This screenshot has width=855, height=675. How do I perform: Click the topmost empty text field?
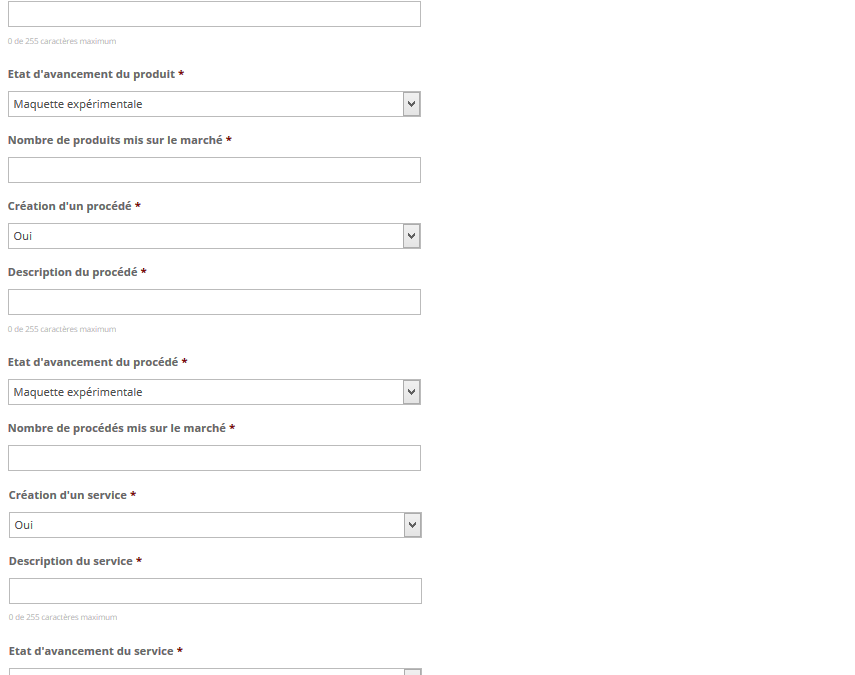(214, 14)
